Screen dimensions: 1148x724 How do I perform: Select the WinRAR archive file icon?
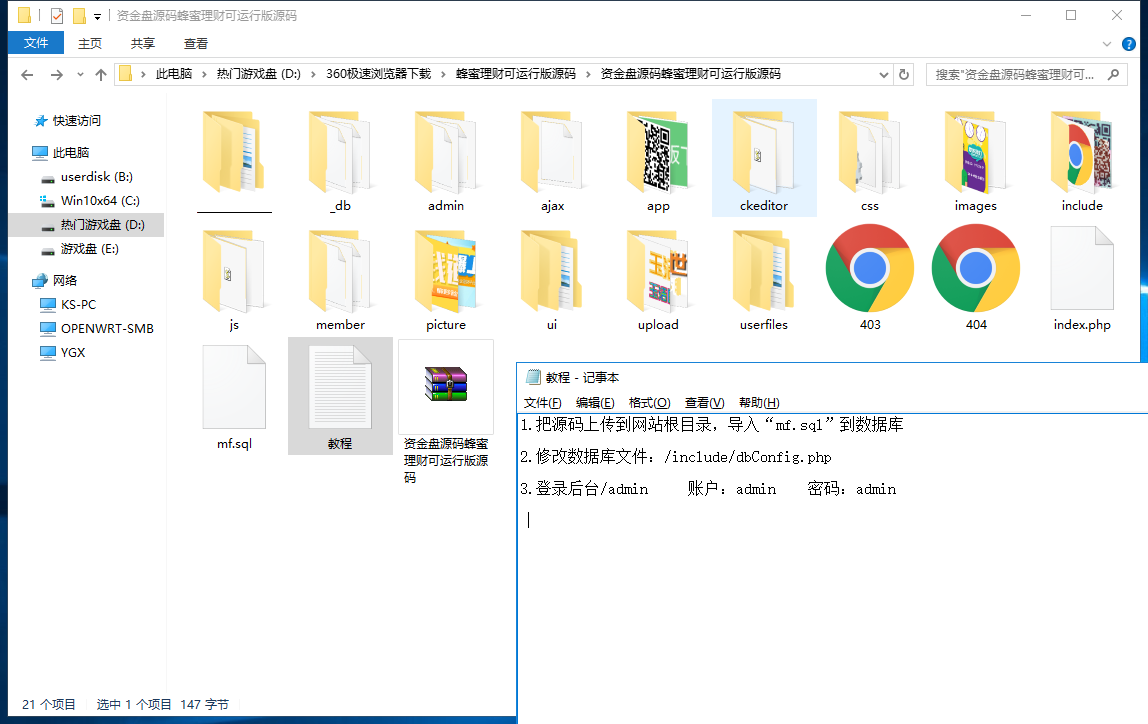coord(446,385)
